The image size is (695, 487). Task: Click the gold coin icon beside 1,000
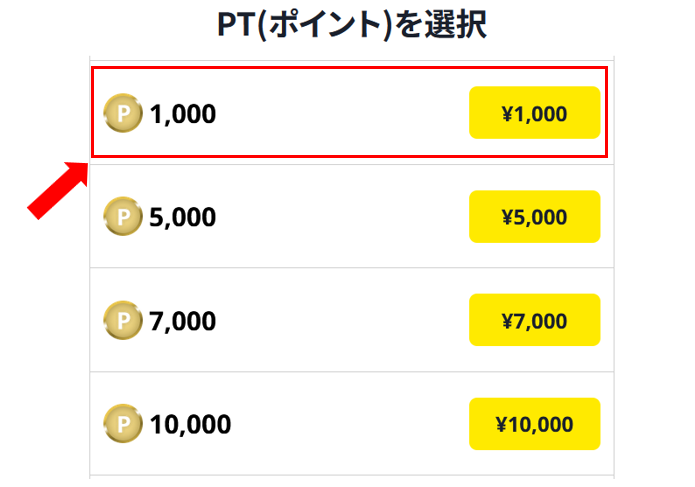[x=123, y=113]
